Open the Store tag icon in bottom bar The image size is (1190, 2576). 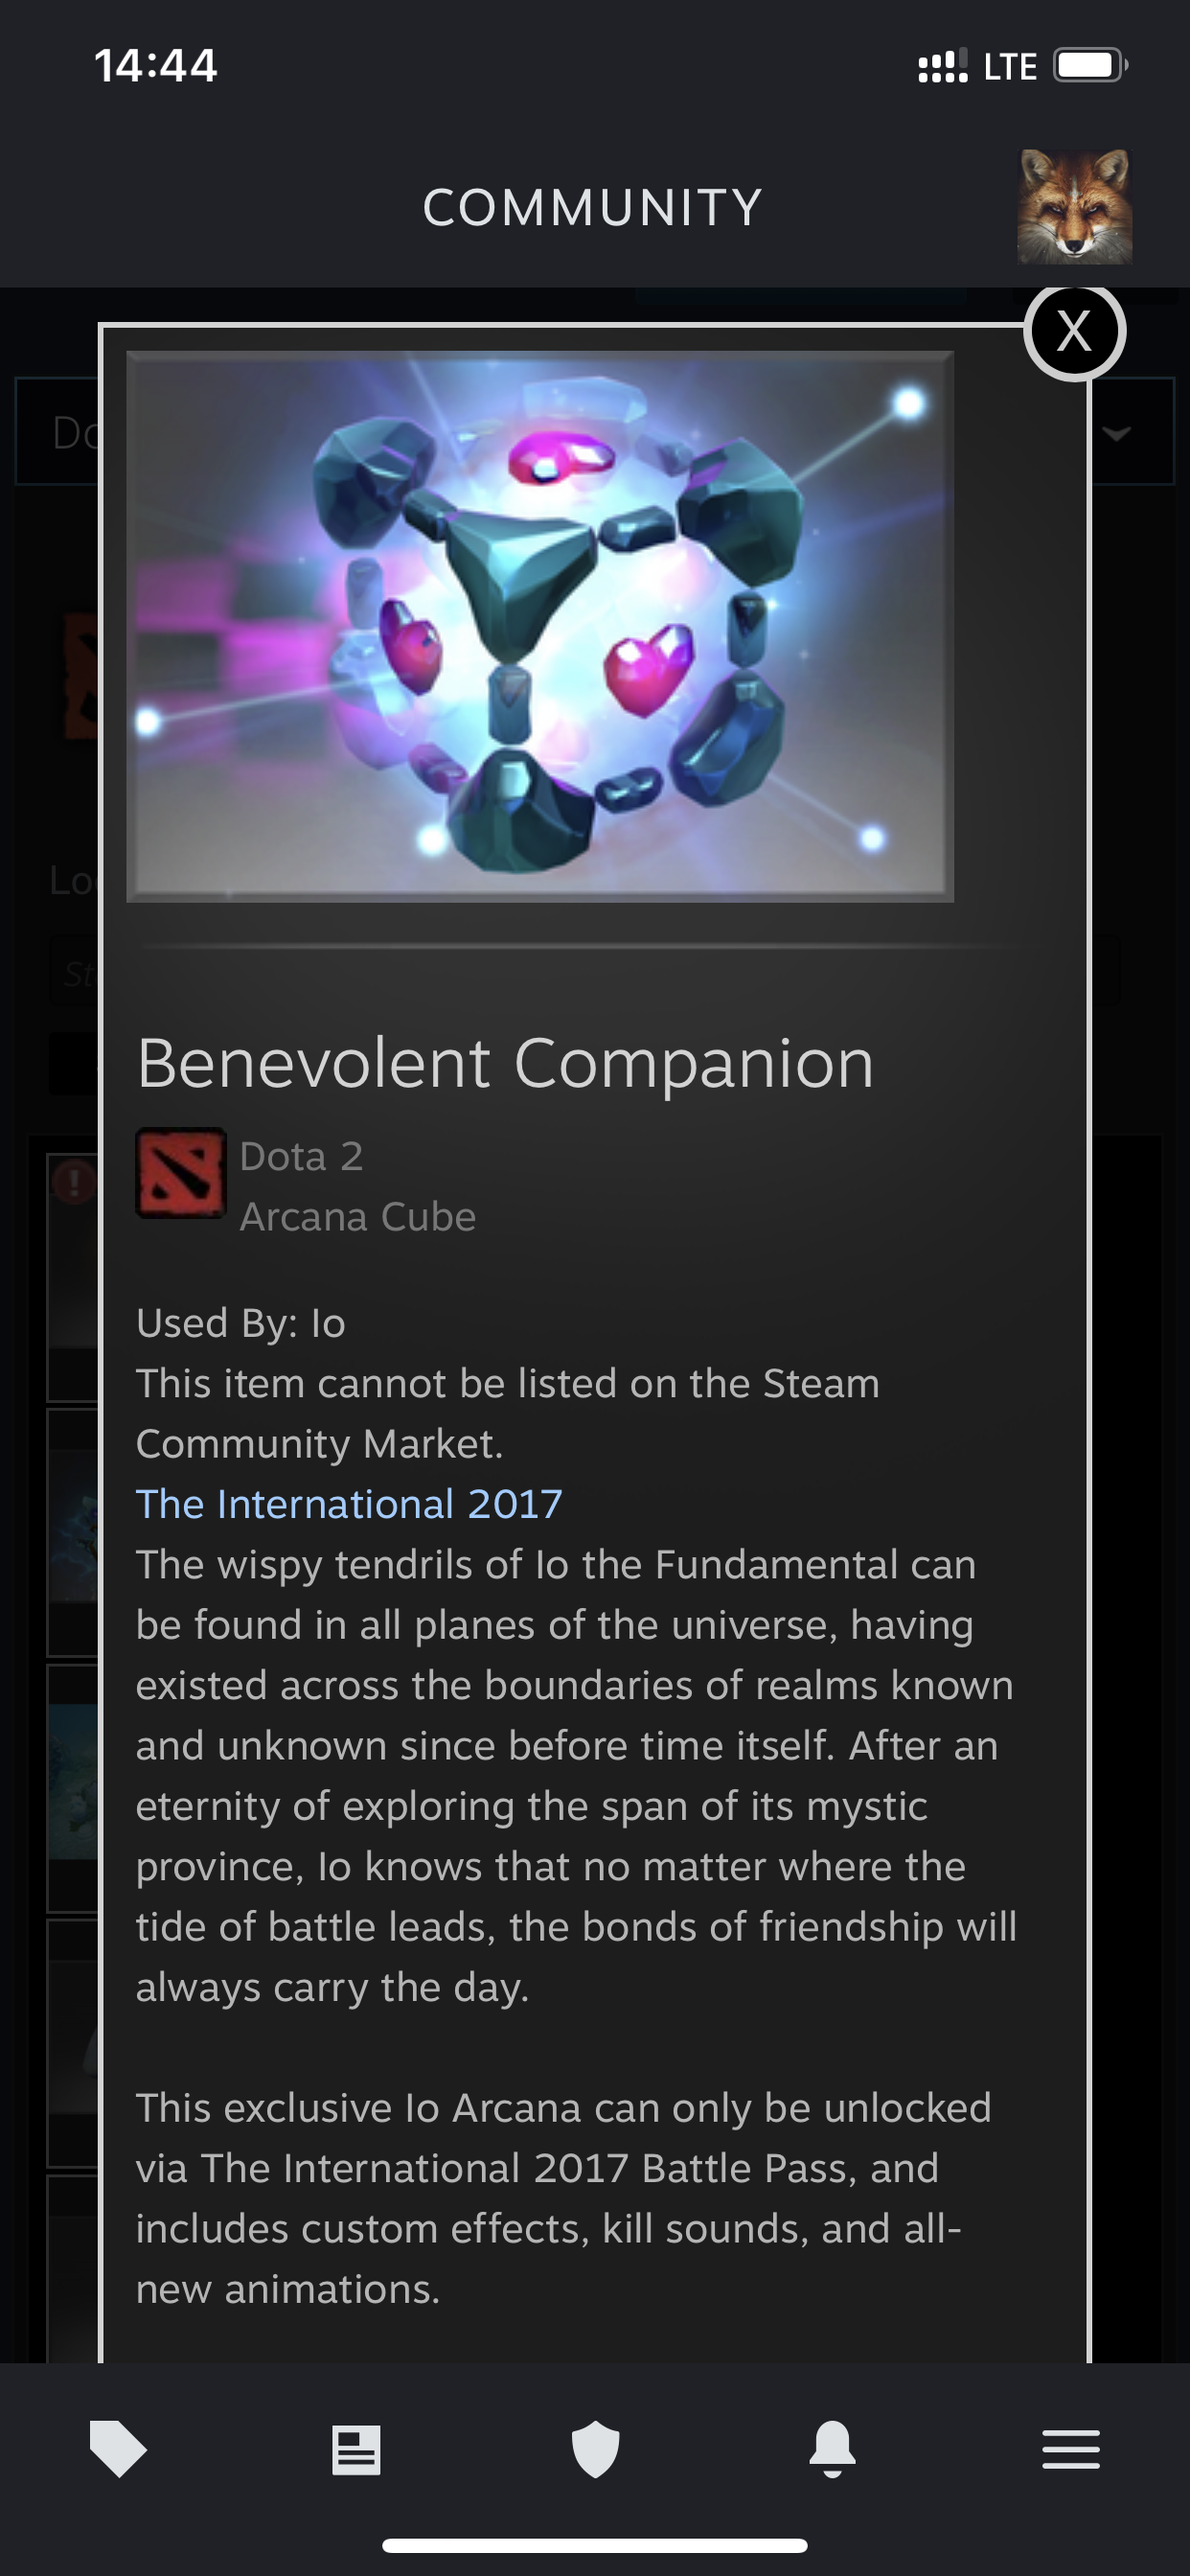pyautogui.click(x=118, y=2449)
